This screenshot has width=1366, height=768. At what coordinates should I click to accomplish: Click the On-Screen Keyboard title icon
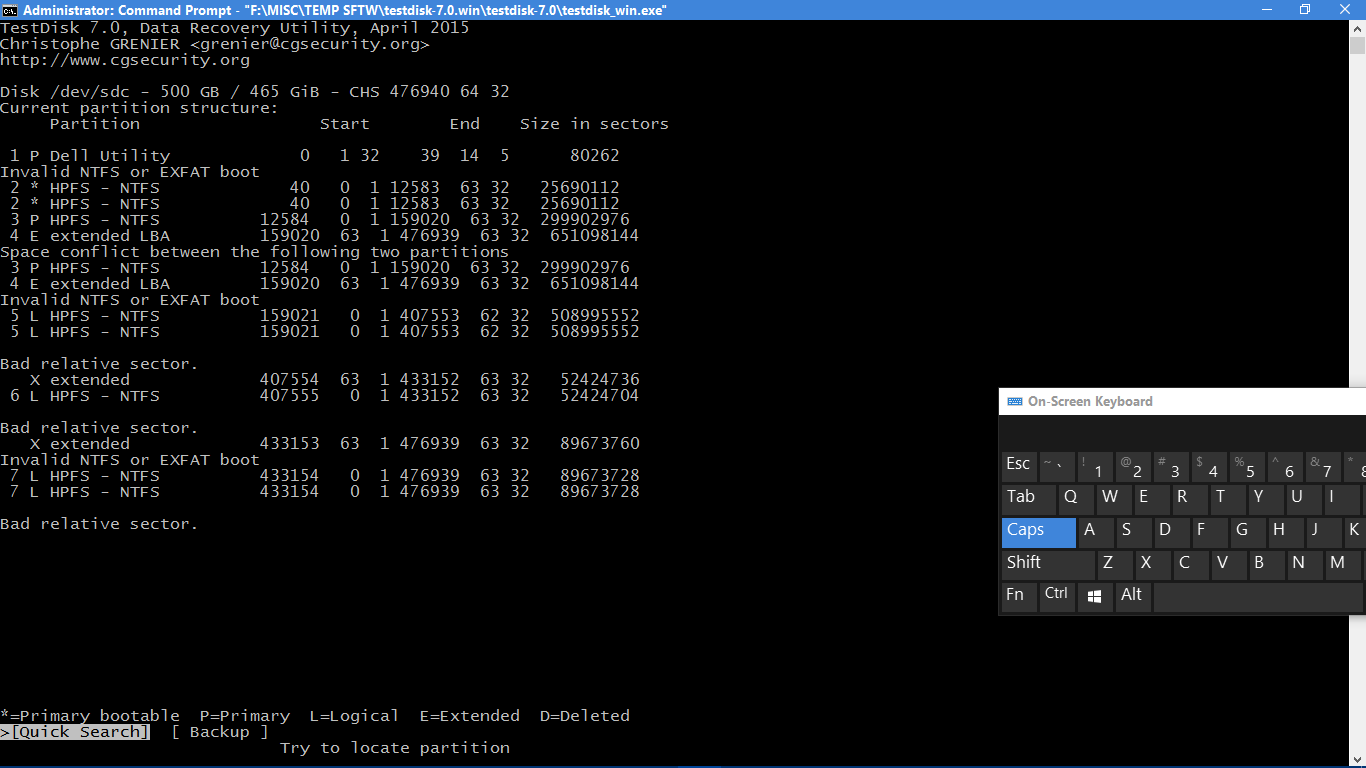[1014, 401]
